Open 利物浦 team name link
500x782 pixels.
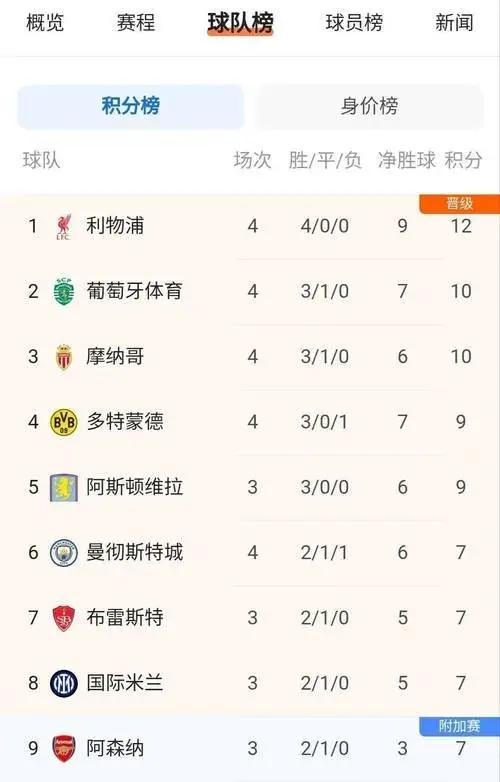(115, 226)
